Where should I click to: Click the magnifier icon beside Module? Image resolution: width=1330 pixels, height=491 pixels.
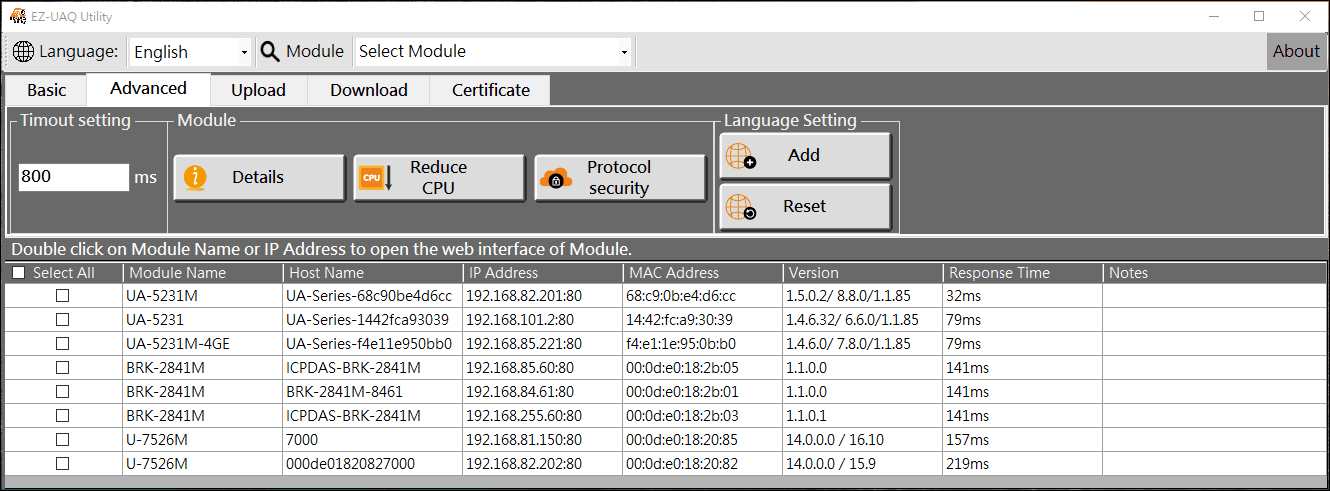click(x=270, y=52)
